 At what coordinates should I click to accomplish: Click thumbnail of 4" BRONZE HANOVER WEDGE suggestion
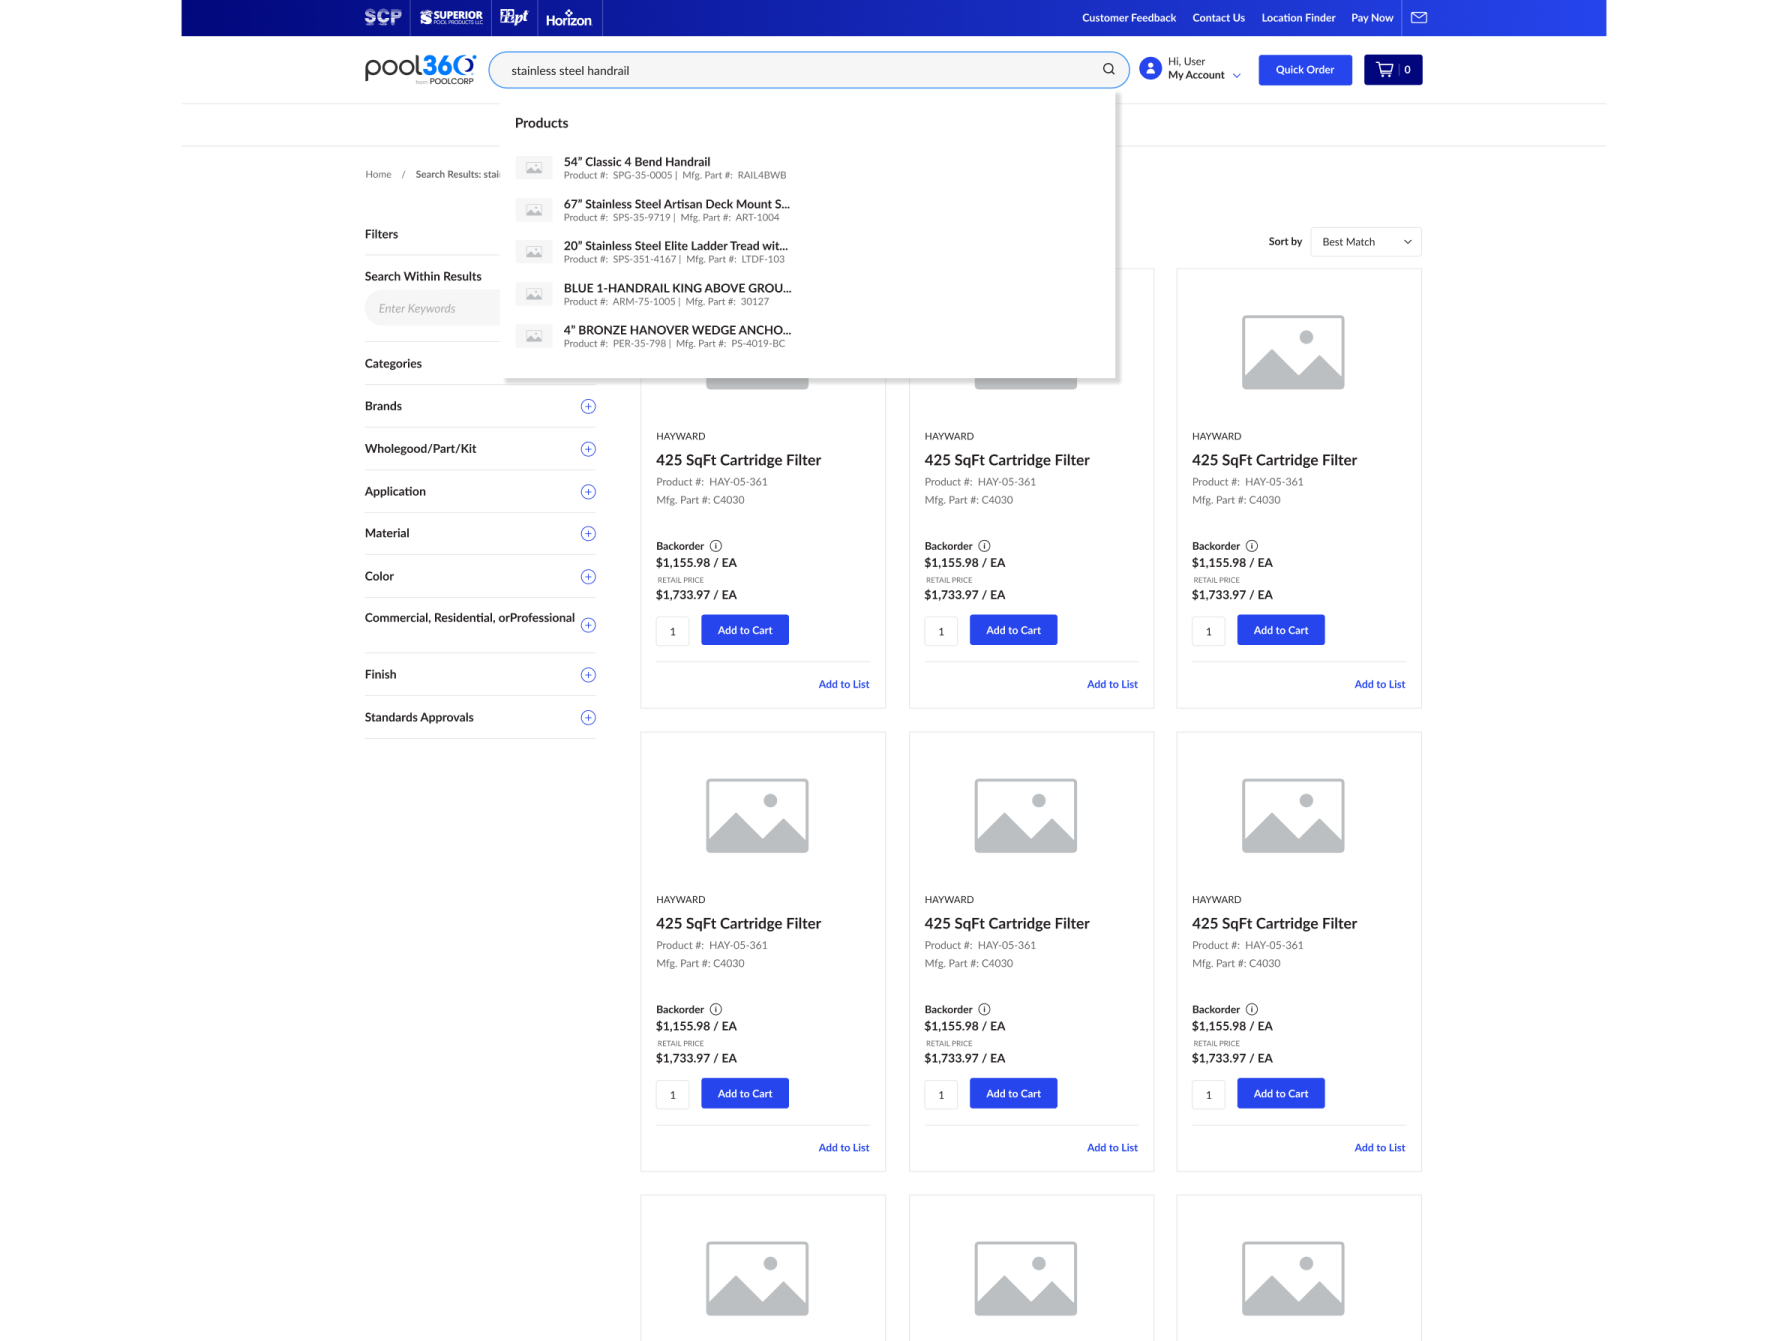coord(534,336)
